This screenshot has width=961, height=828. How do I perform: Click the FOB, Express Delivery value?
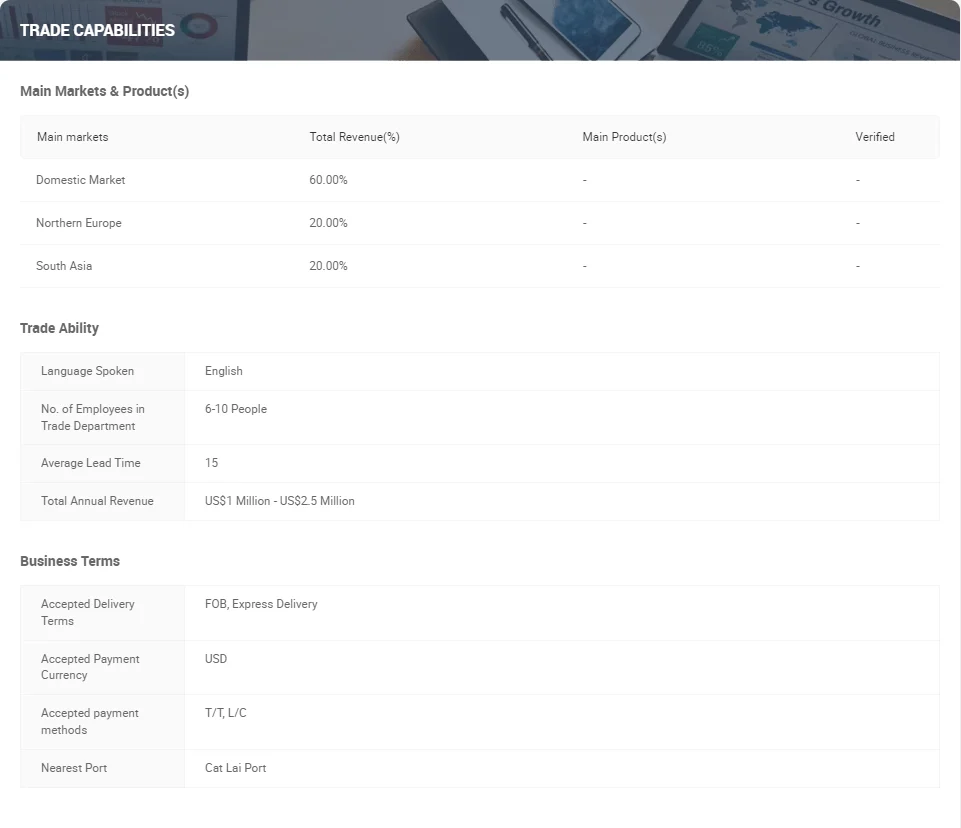click(x=261, y=604)
